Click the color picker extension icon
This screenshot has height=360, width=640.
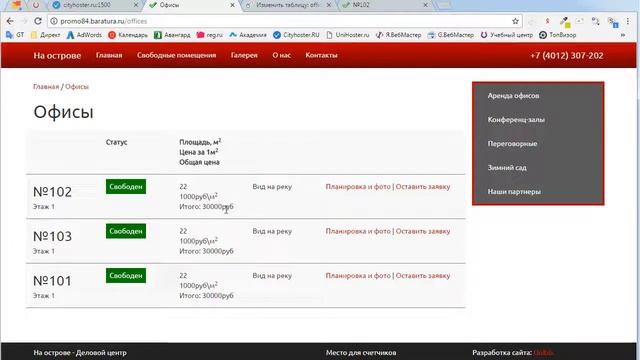565,22
